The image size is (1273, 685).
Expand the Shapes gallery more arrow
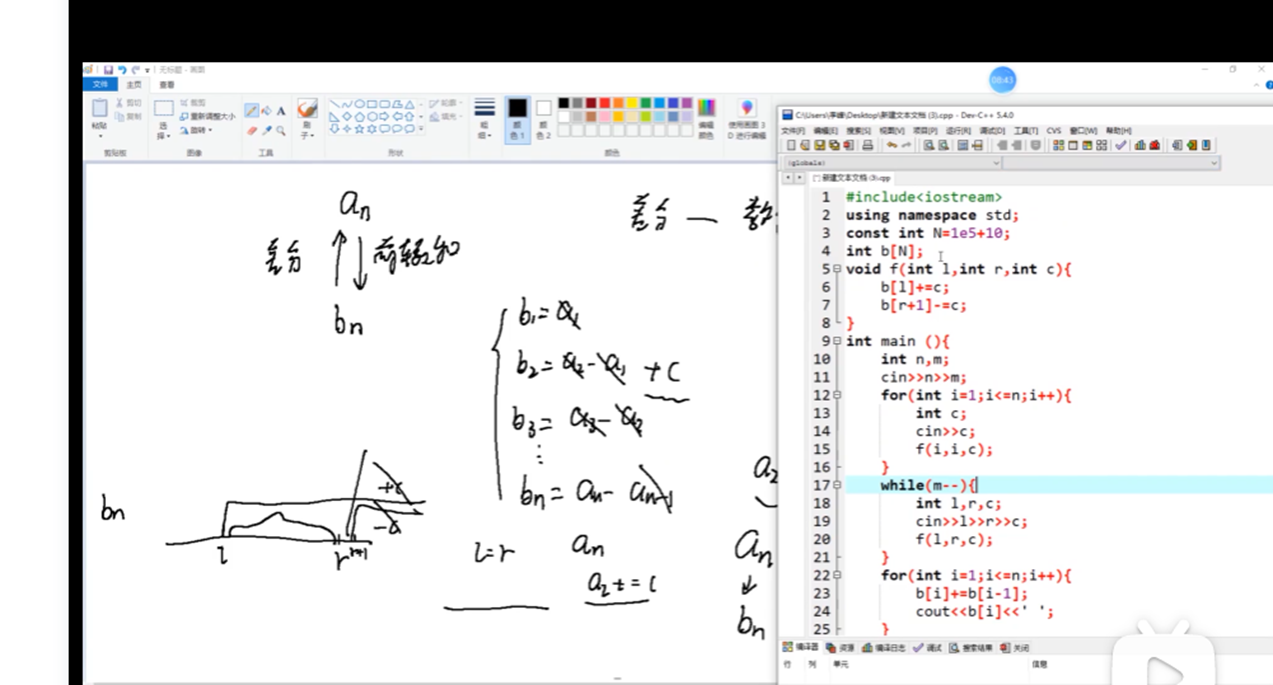click(x=421, y=128)
